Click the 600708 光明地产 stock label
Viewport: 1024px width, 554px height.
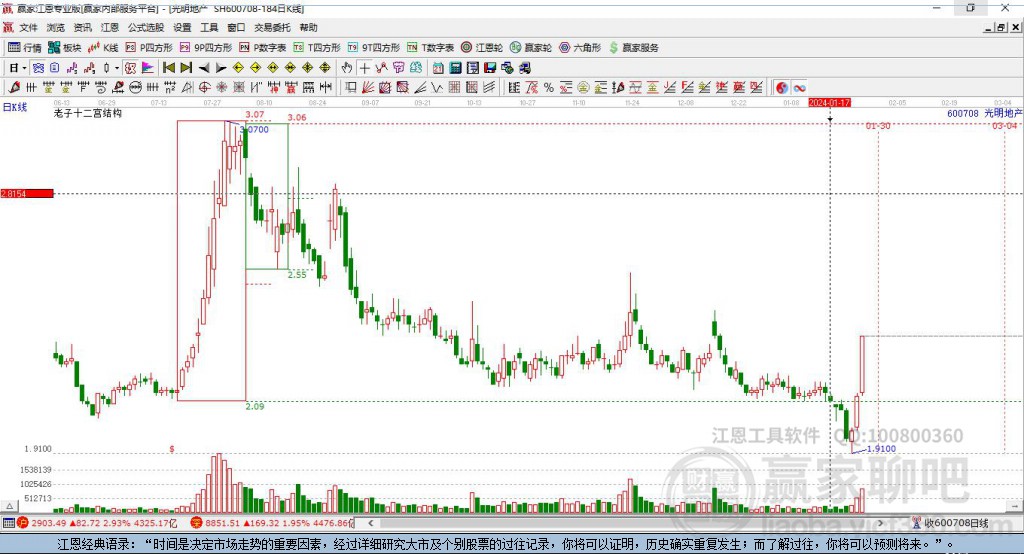click(984, 113)
